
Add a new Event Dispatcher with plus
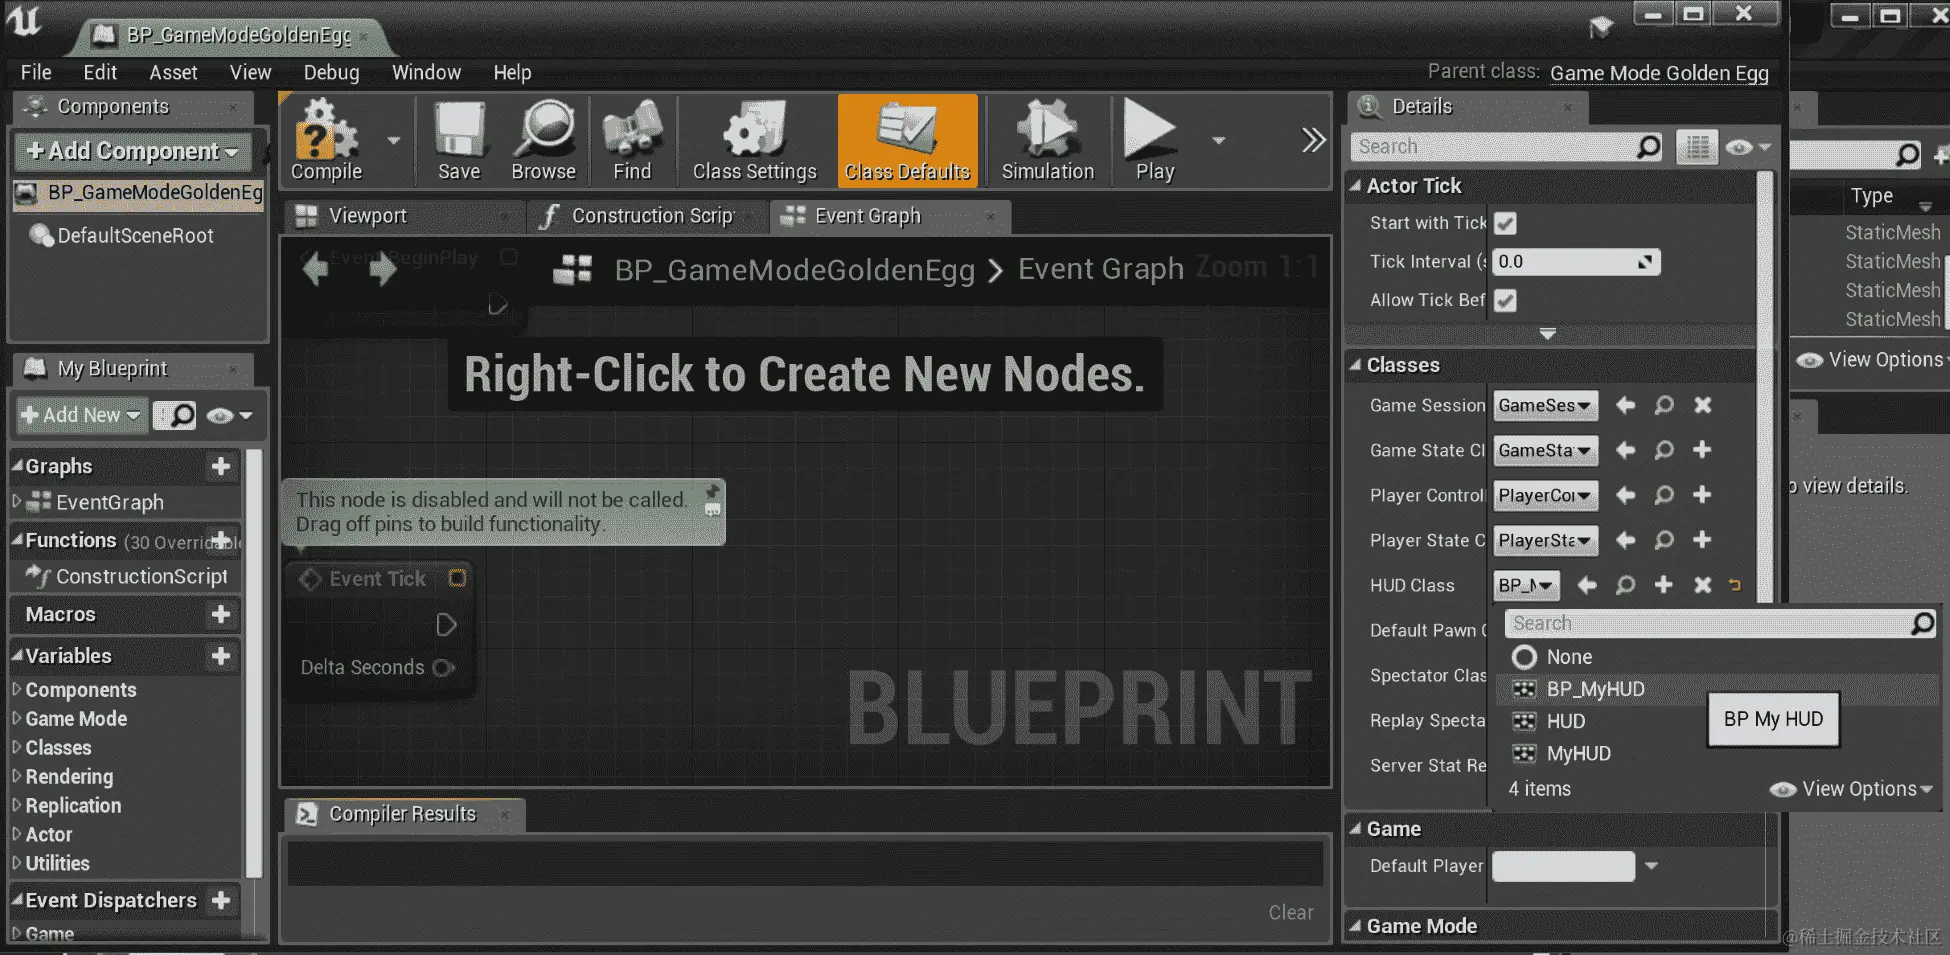click(x=221, y=900)
